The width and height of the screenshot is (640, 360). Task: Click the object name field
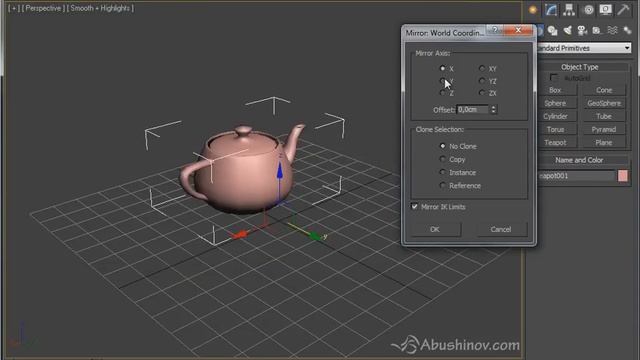576,176
